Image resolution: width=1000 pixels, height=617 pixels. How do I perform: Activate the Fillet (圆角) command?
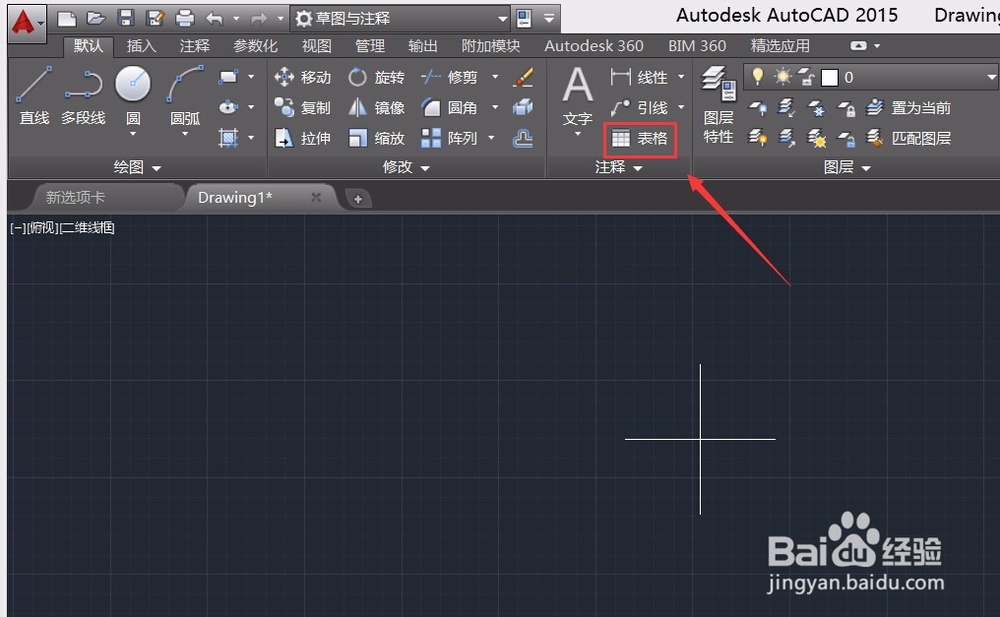tap(450, 108)
